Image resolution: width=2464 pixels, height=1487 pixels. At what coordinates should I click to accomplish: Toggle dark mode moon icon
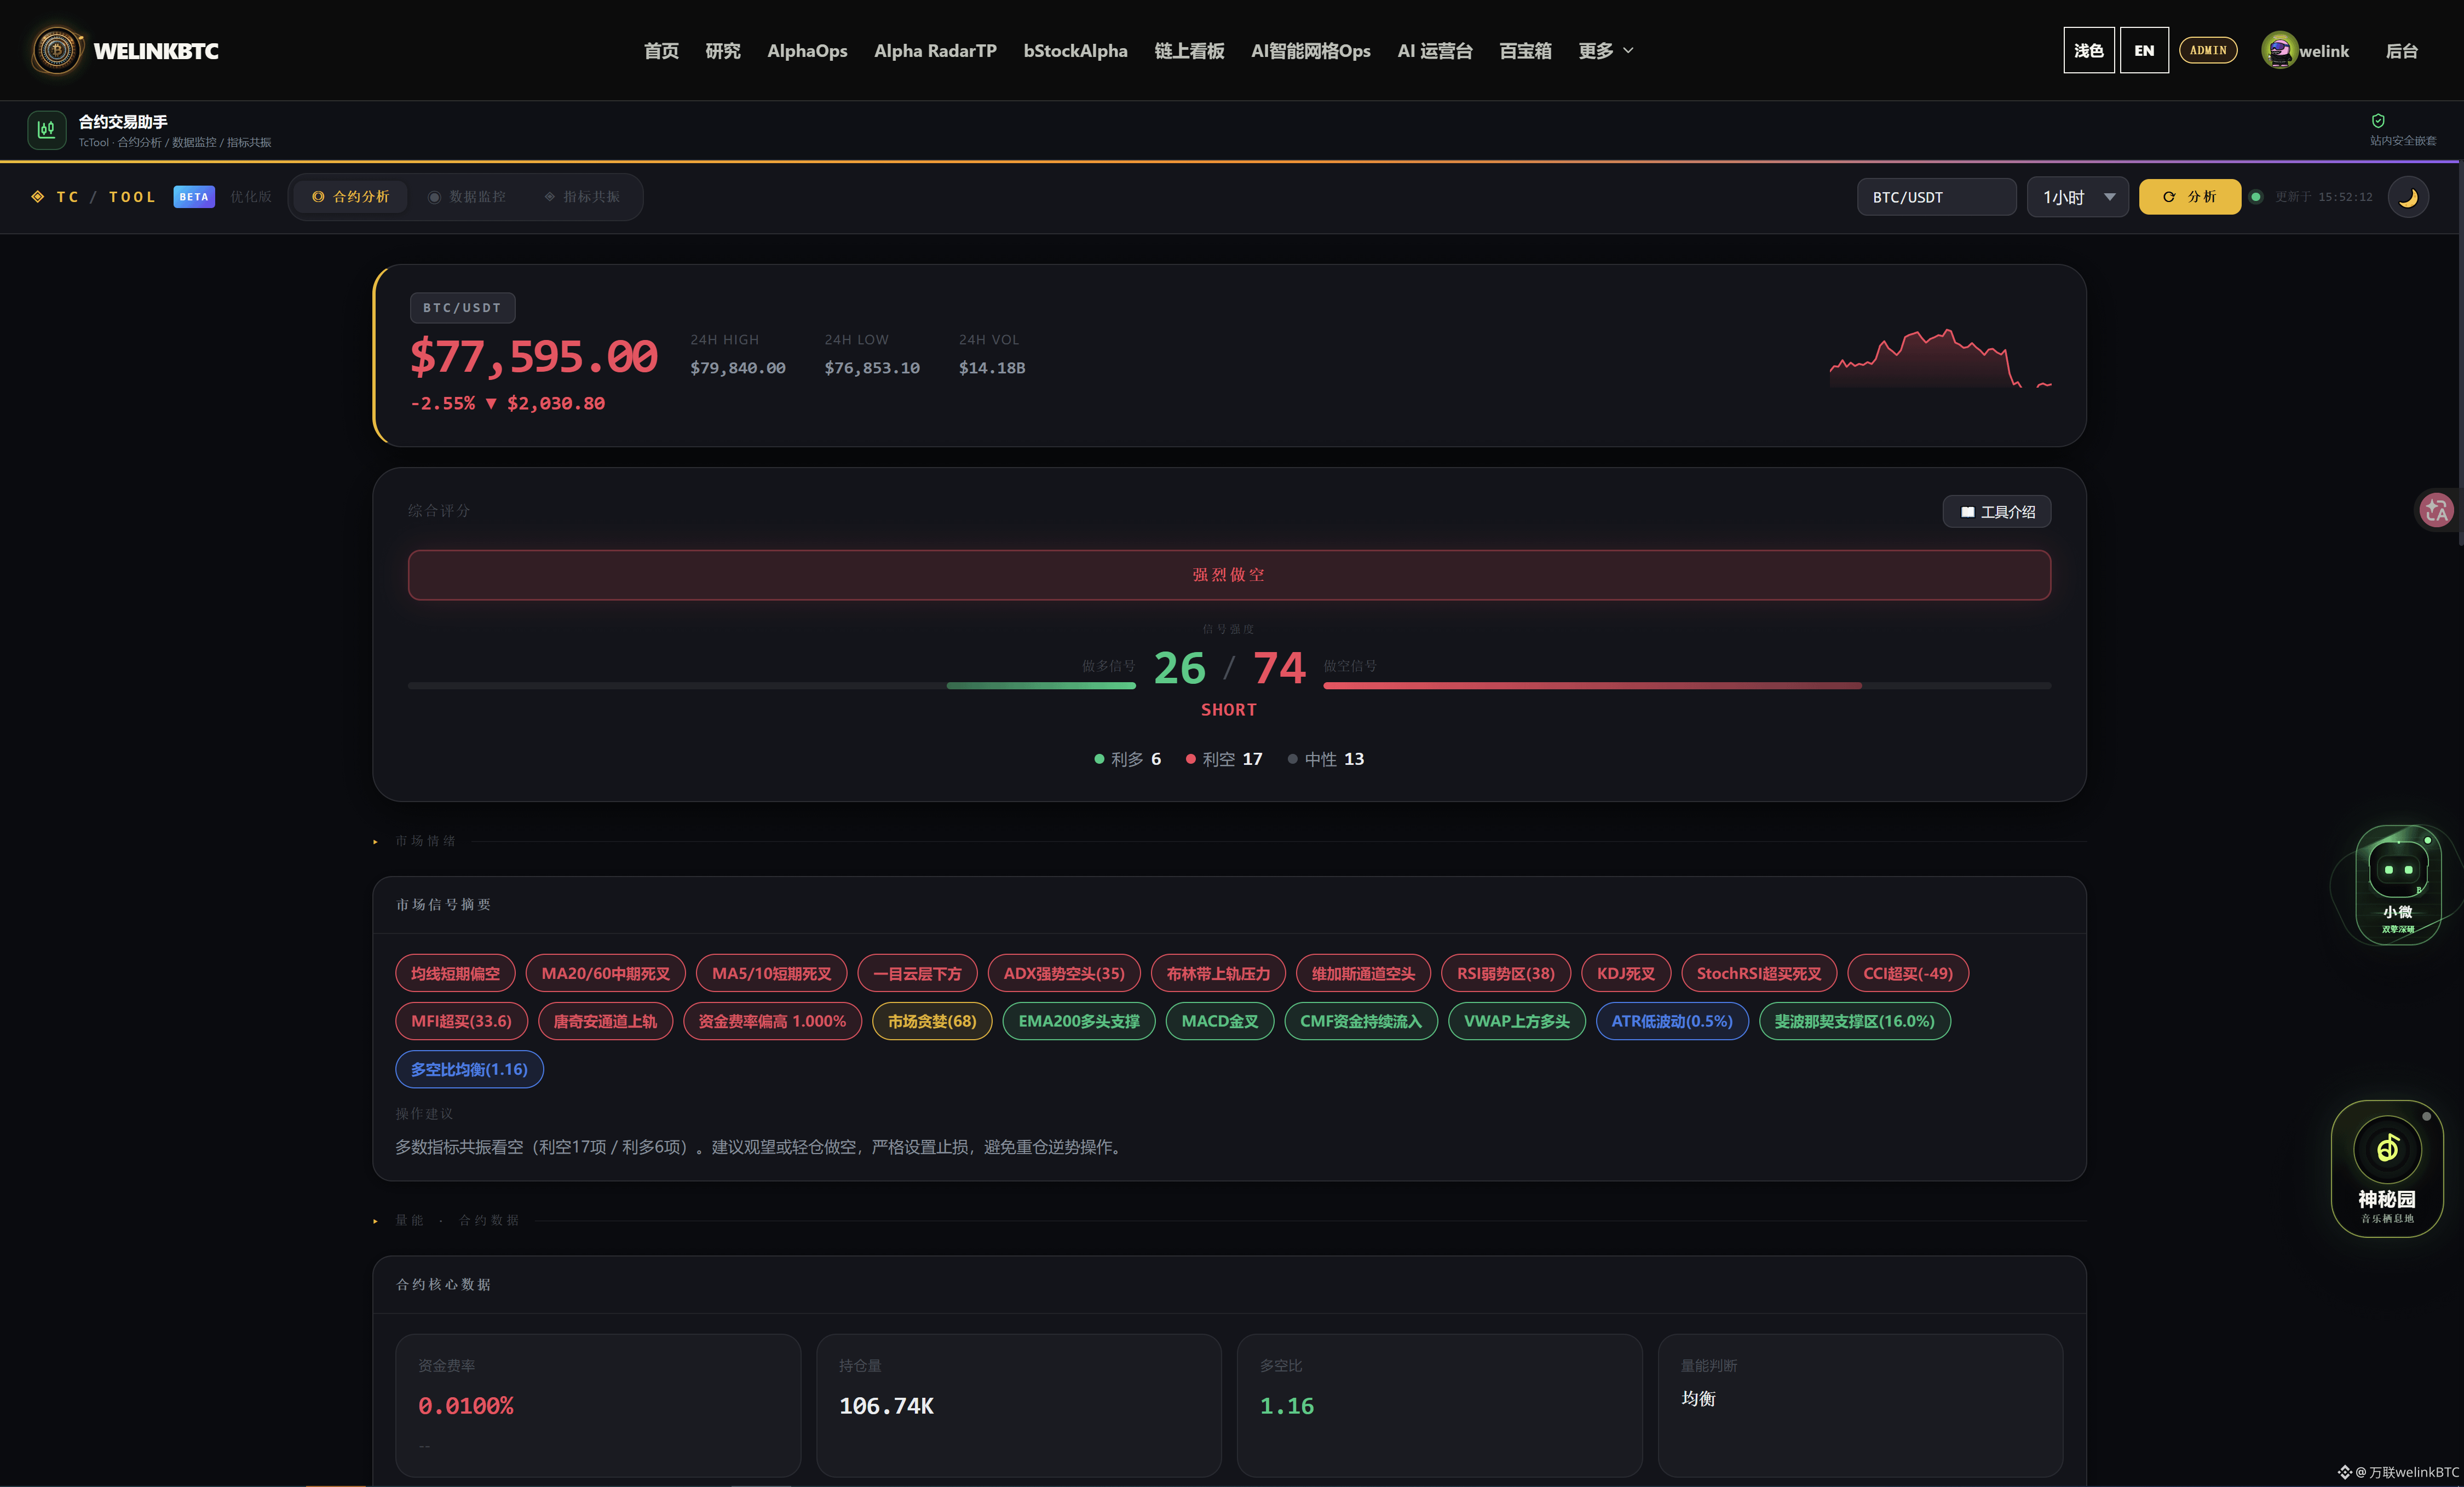click(2408, 197)
